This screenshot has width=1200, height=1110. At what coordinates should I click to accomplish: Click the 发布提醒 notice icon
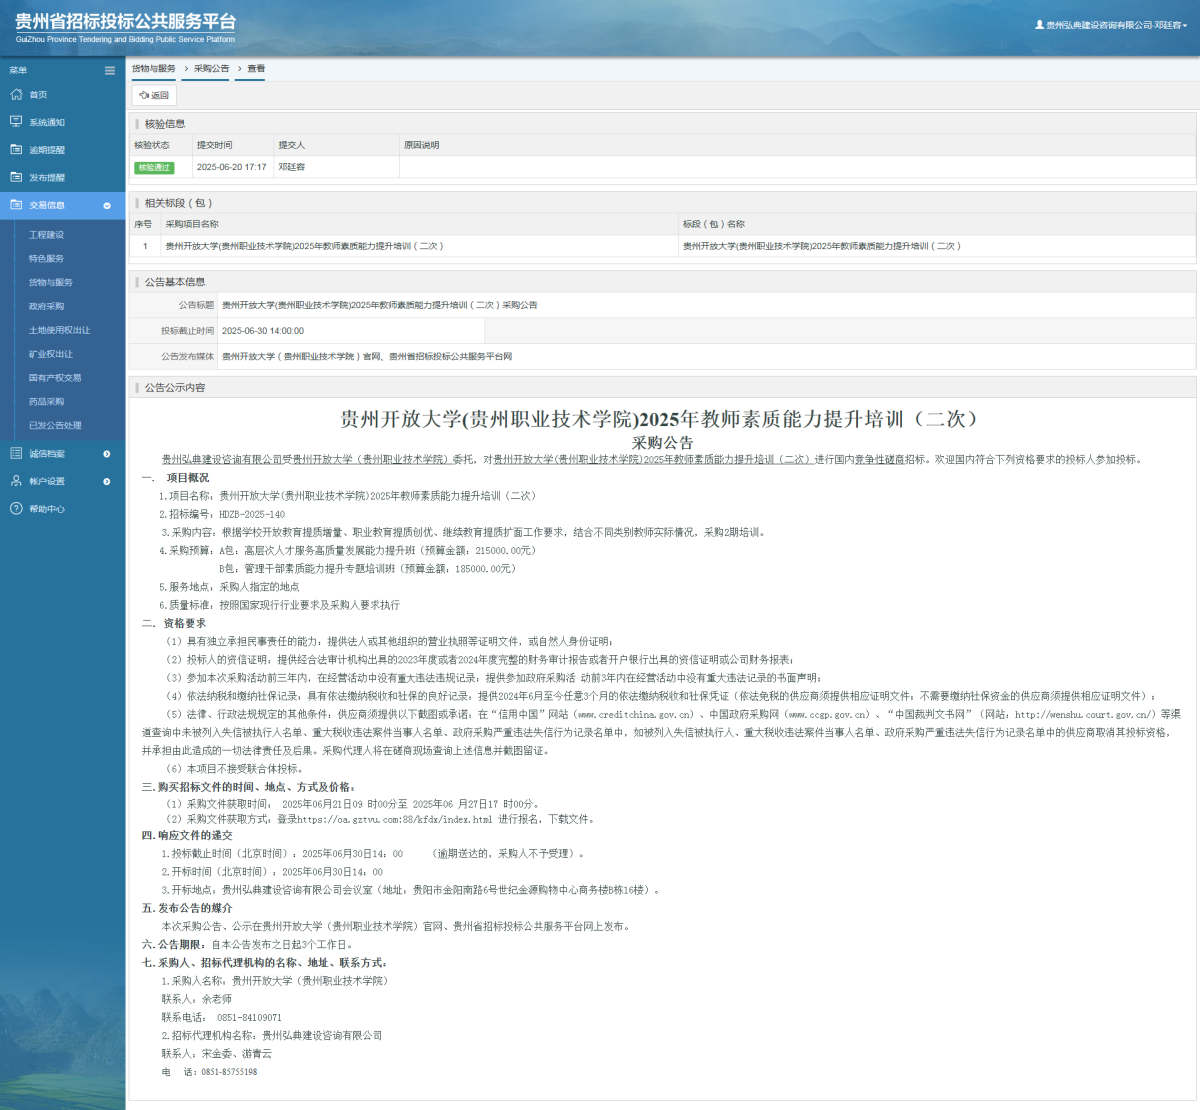click(16, 176)
